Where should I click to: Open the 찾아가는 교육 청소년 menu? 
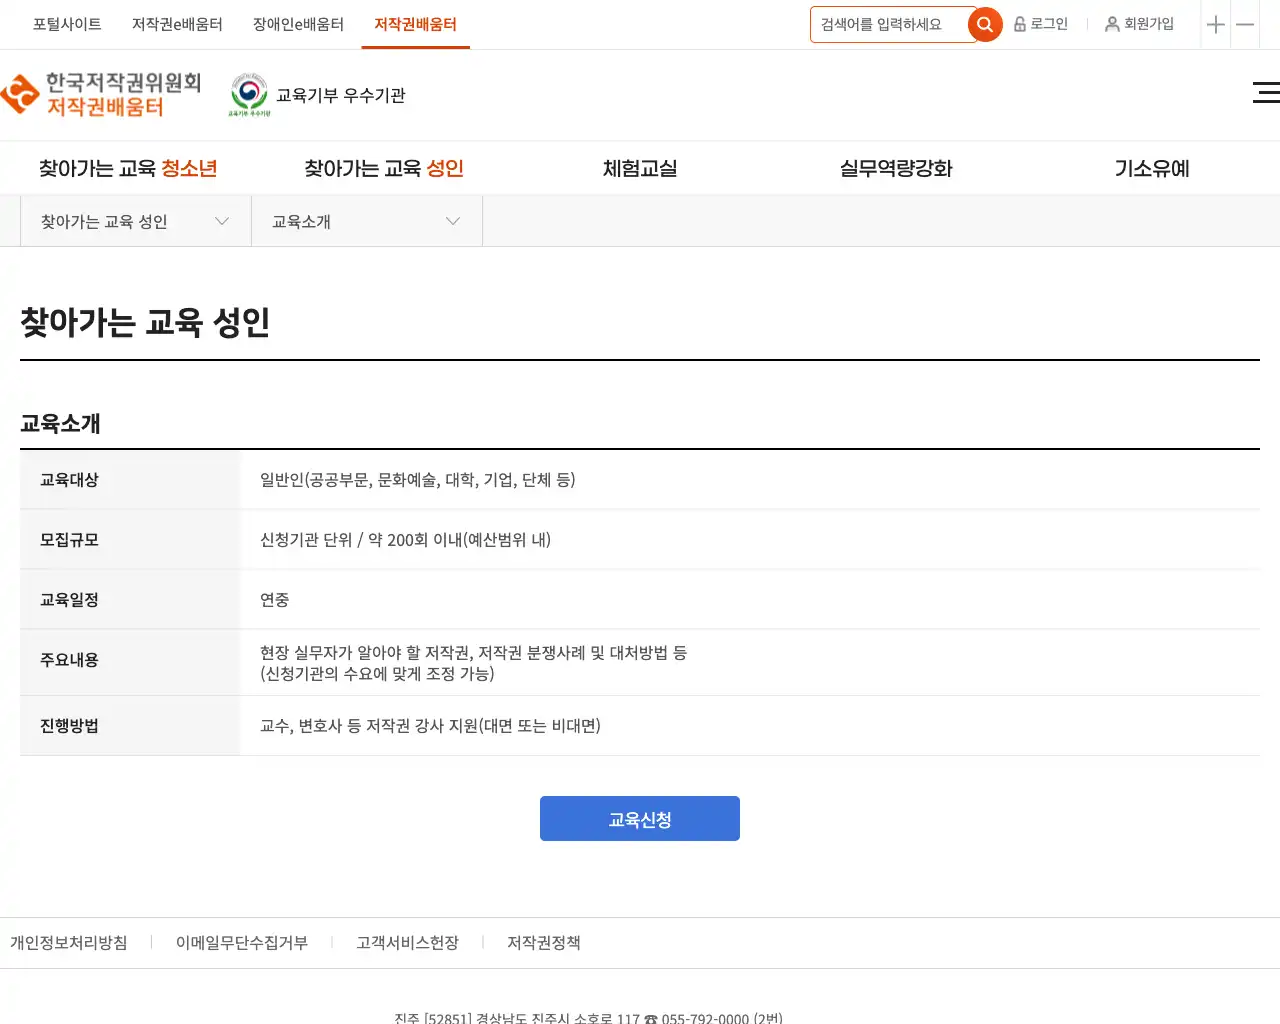128,168
